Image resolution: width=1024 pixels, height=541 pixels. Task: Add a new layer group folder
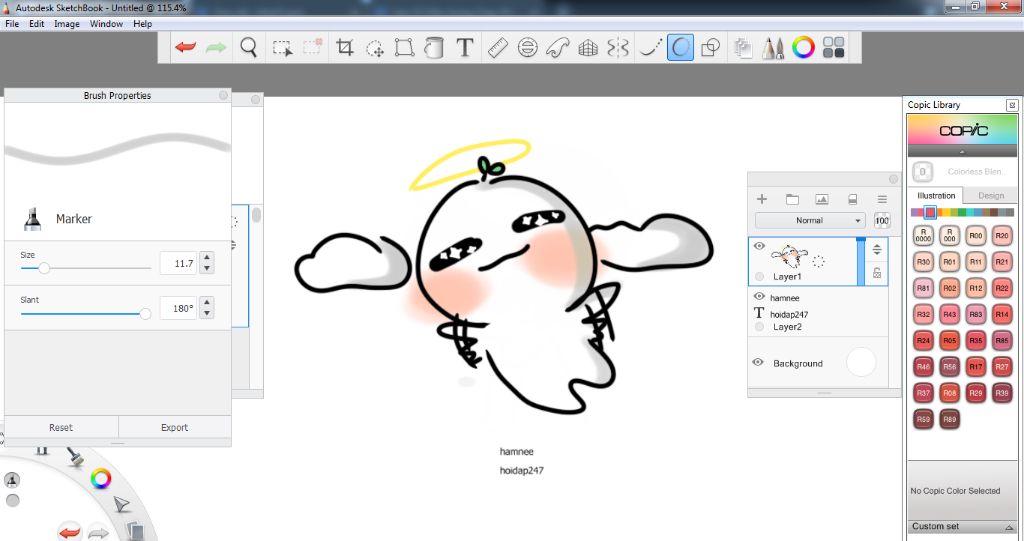click(792, 199)
